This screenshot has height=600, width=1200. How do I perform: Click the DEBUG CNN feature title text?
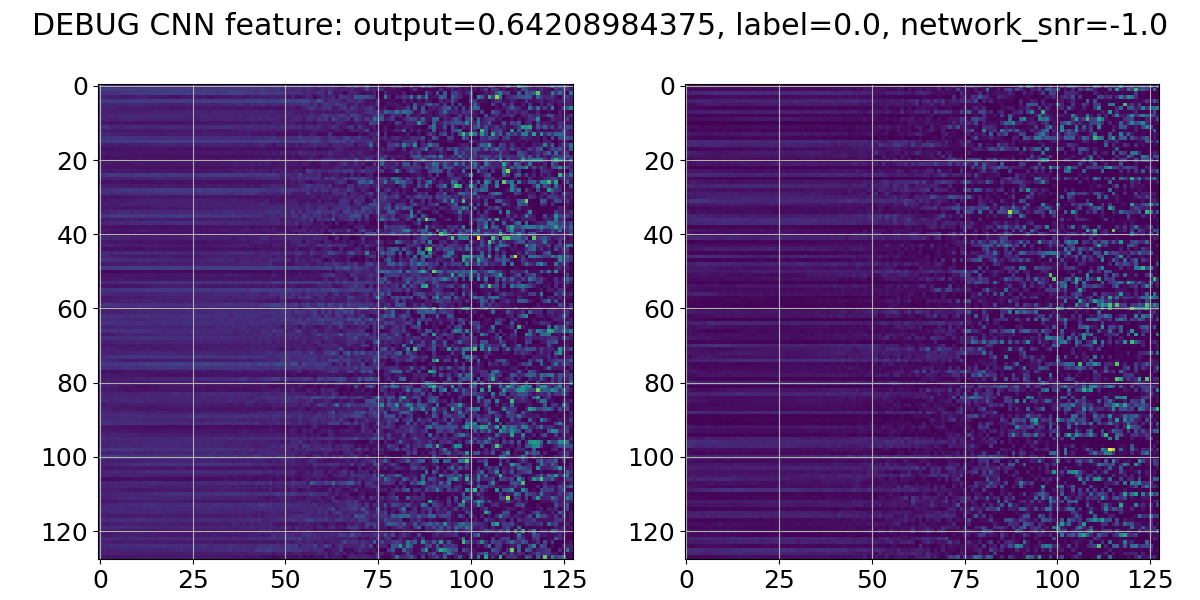600,25
